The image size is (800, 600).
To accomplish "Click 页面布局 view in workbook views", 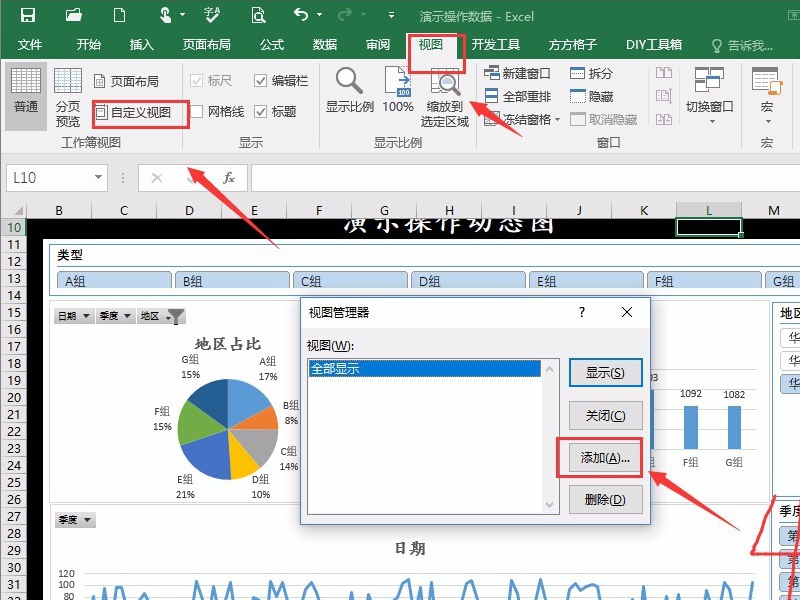I will pyautogui.click(x=127, y=81).
